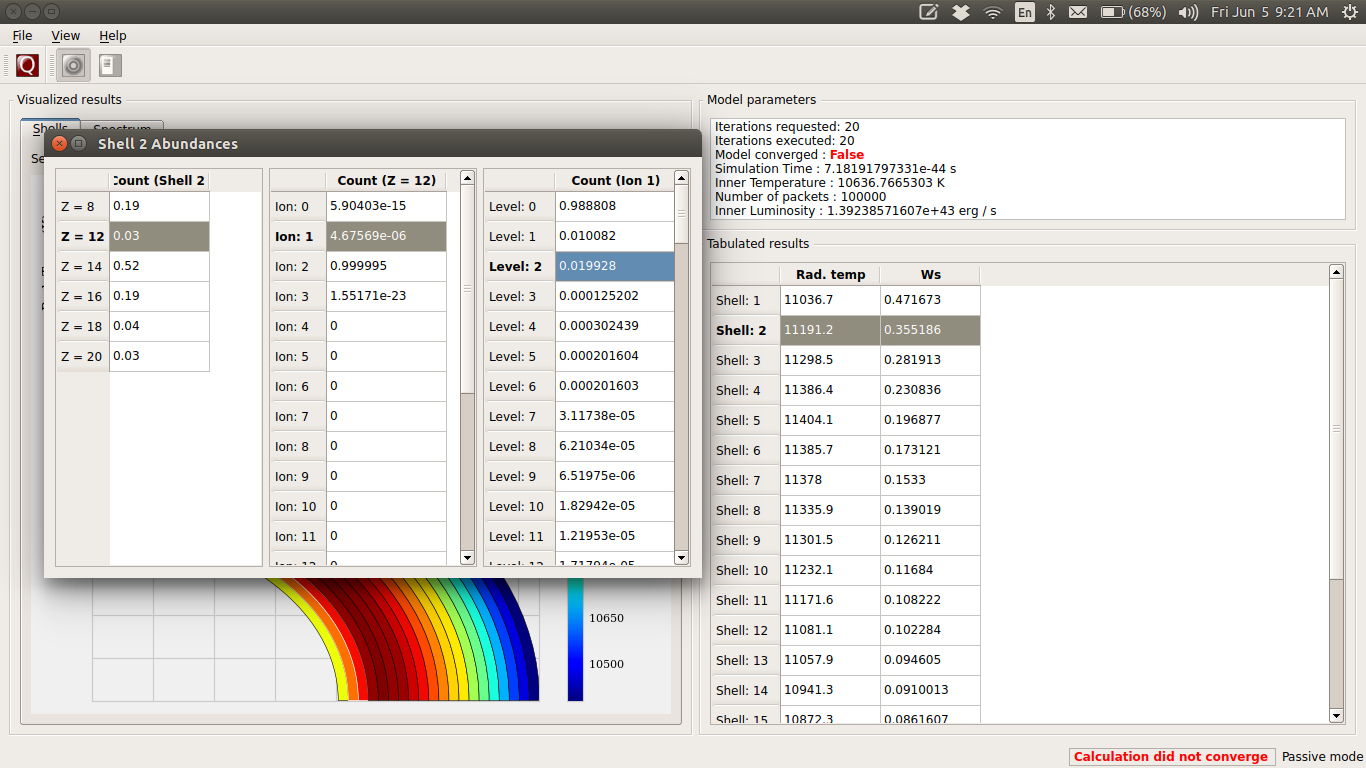Open the File menu
This screenshot has height=768, width=1366.
pos(22,36)
